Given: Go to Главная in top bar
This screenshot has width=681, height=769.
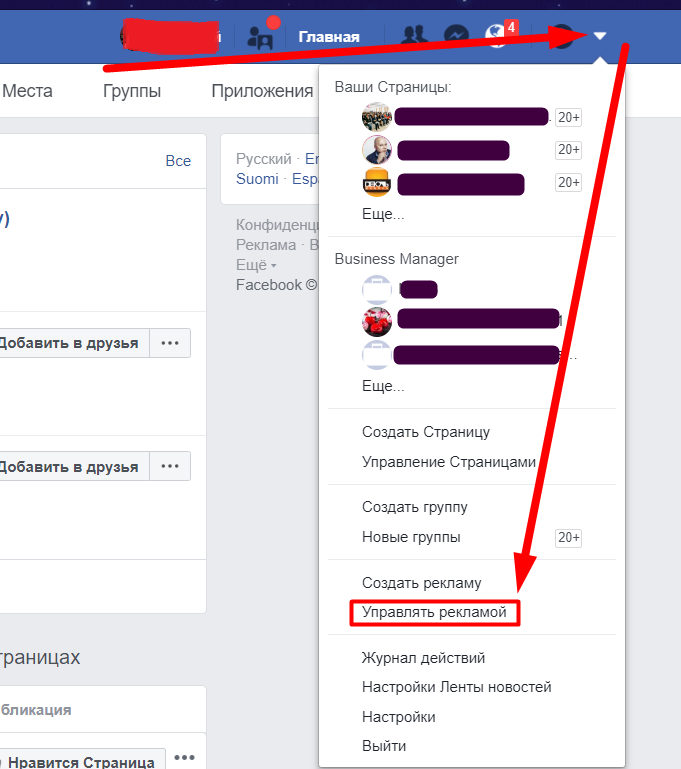Looking at the screenshot, I should (x=329, y=37).
